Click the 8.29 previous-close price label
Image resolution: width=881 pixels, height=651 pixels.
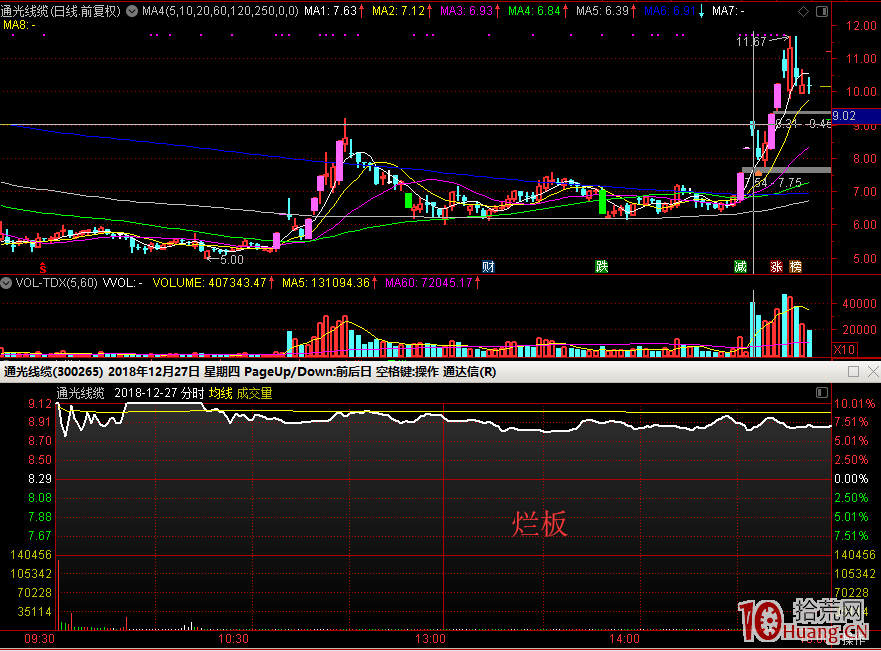coord(40,479)
